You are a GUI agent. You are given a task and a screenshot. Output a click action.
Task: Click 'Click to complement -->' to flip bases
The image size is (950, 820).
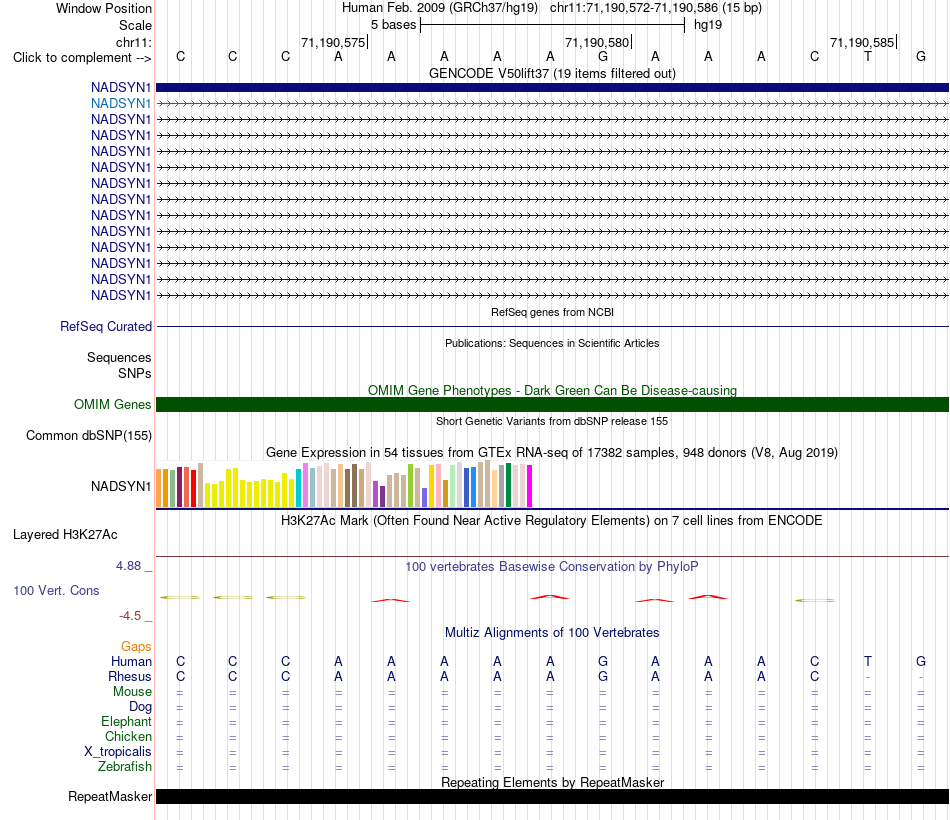(82, 58)
